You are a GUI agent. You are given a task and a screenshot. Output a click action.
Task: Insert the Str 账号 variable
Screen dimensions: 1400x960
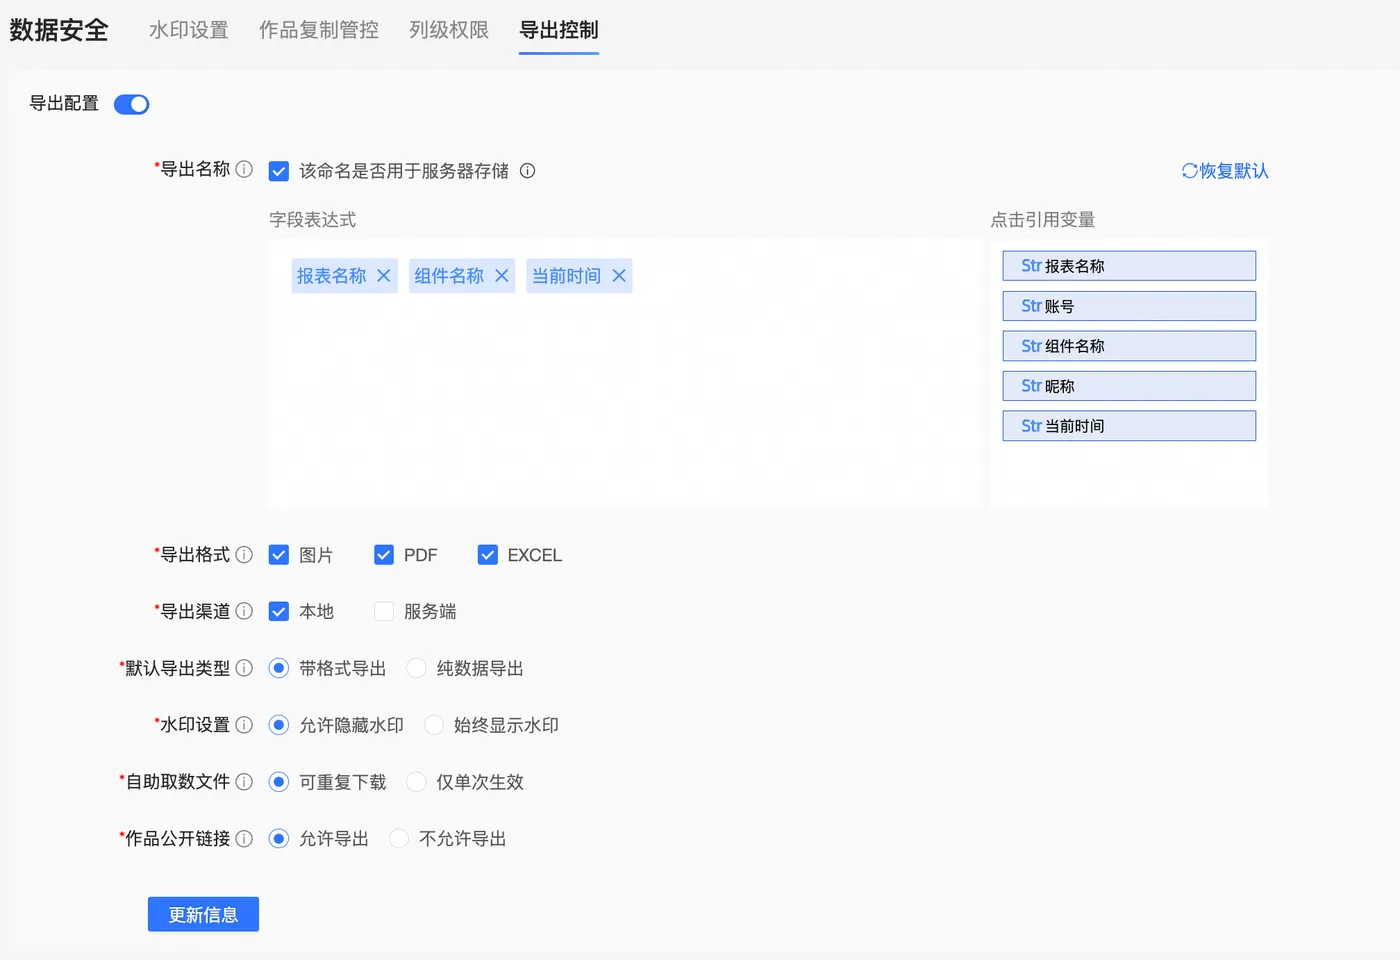coord(1129,305)
